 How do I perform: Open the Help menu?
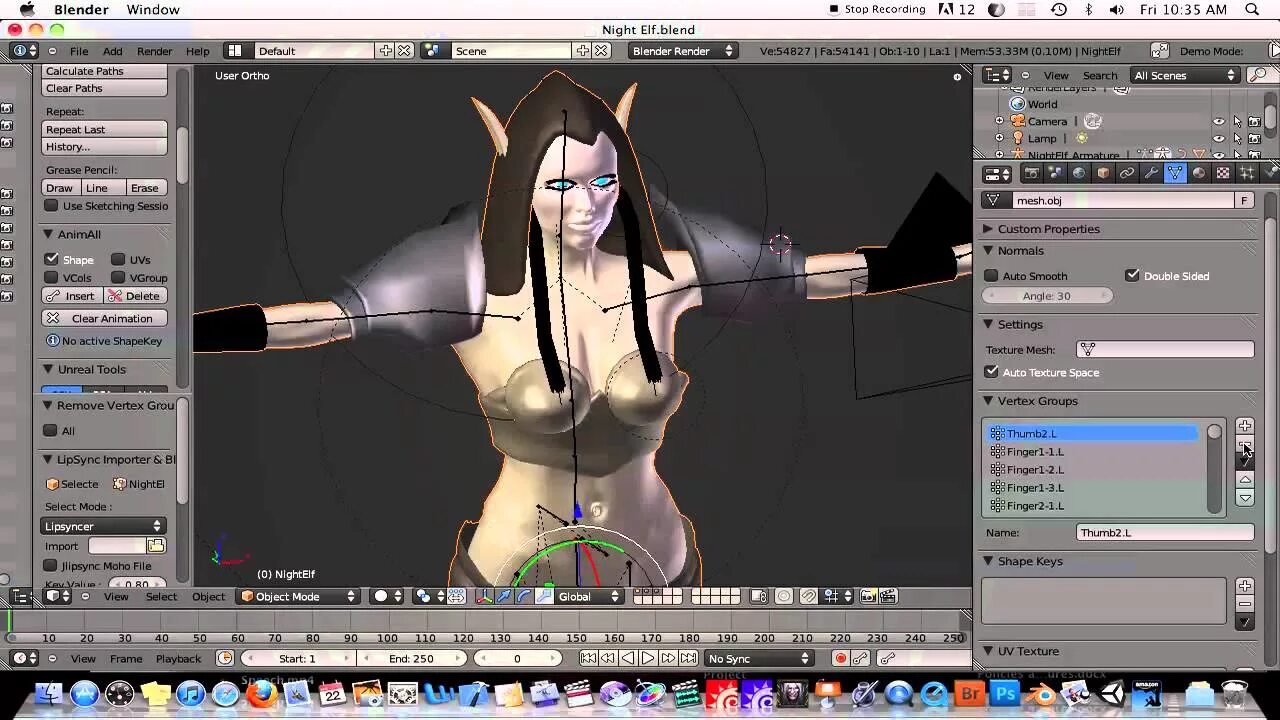click(x=198, y=51)
